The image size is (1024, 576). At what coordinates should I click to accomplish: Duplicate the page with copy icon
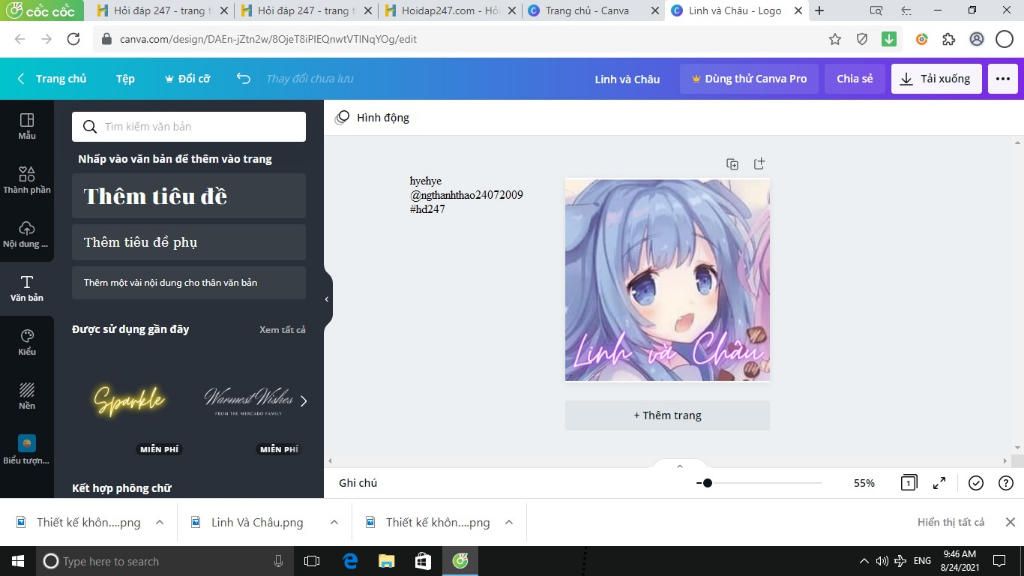click(732, 164)
